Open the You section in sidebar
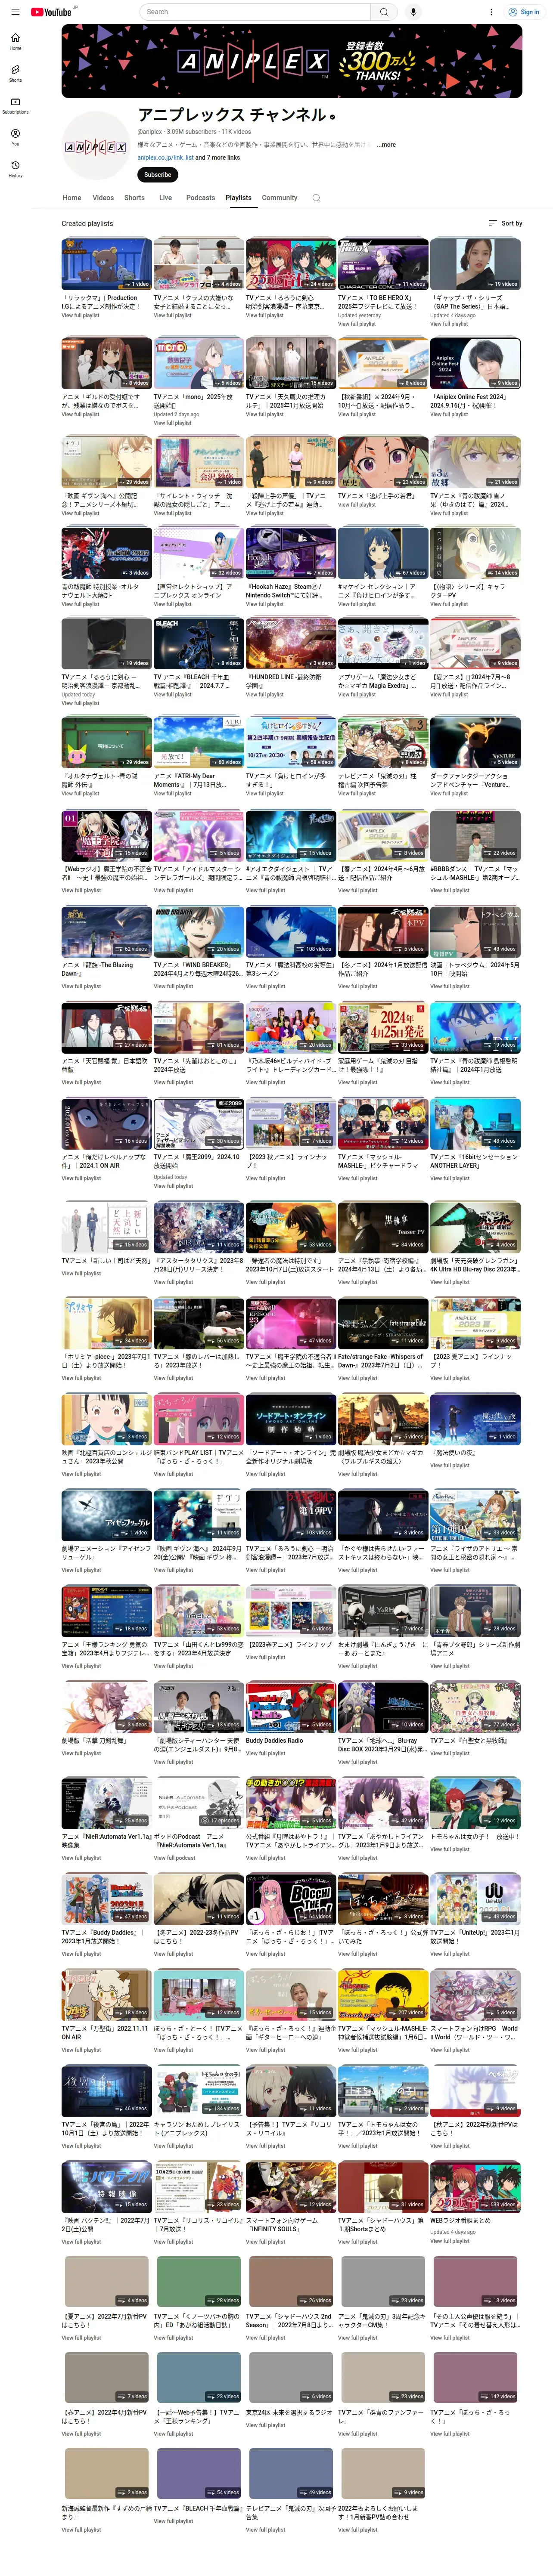 pyautogui.click(x=15, y=137)
